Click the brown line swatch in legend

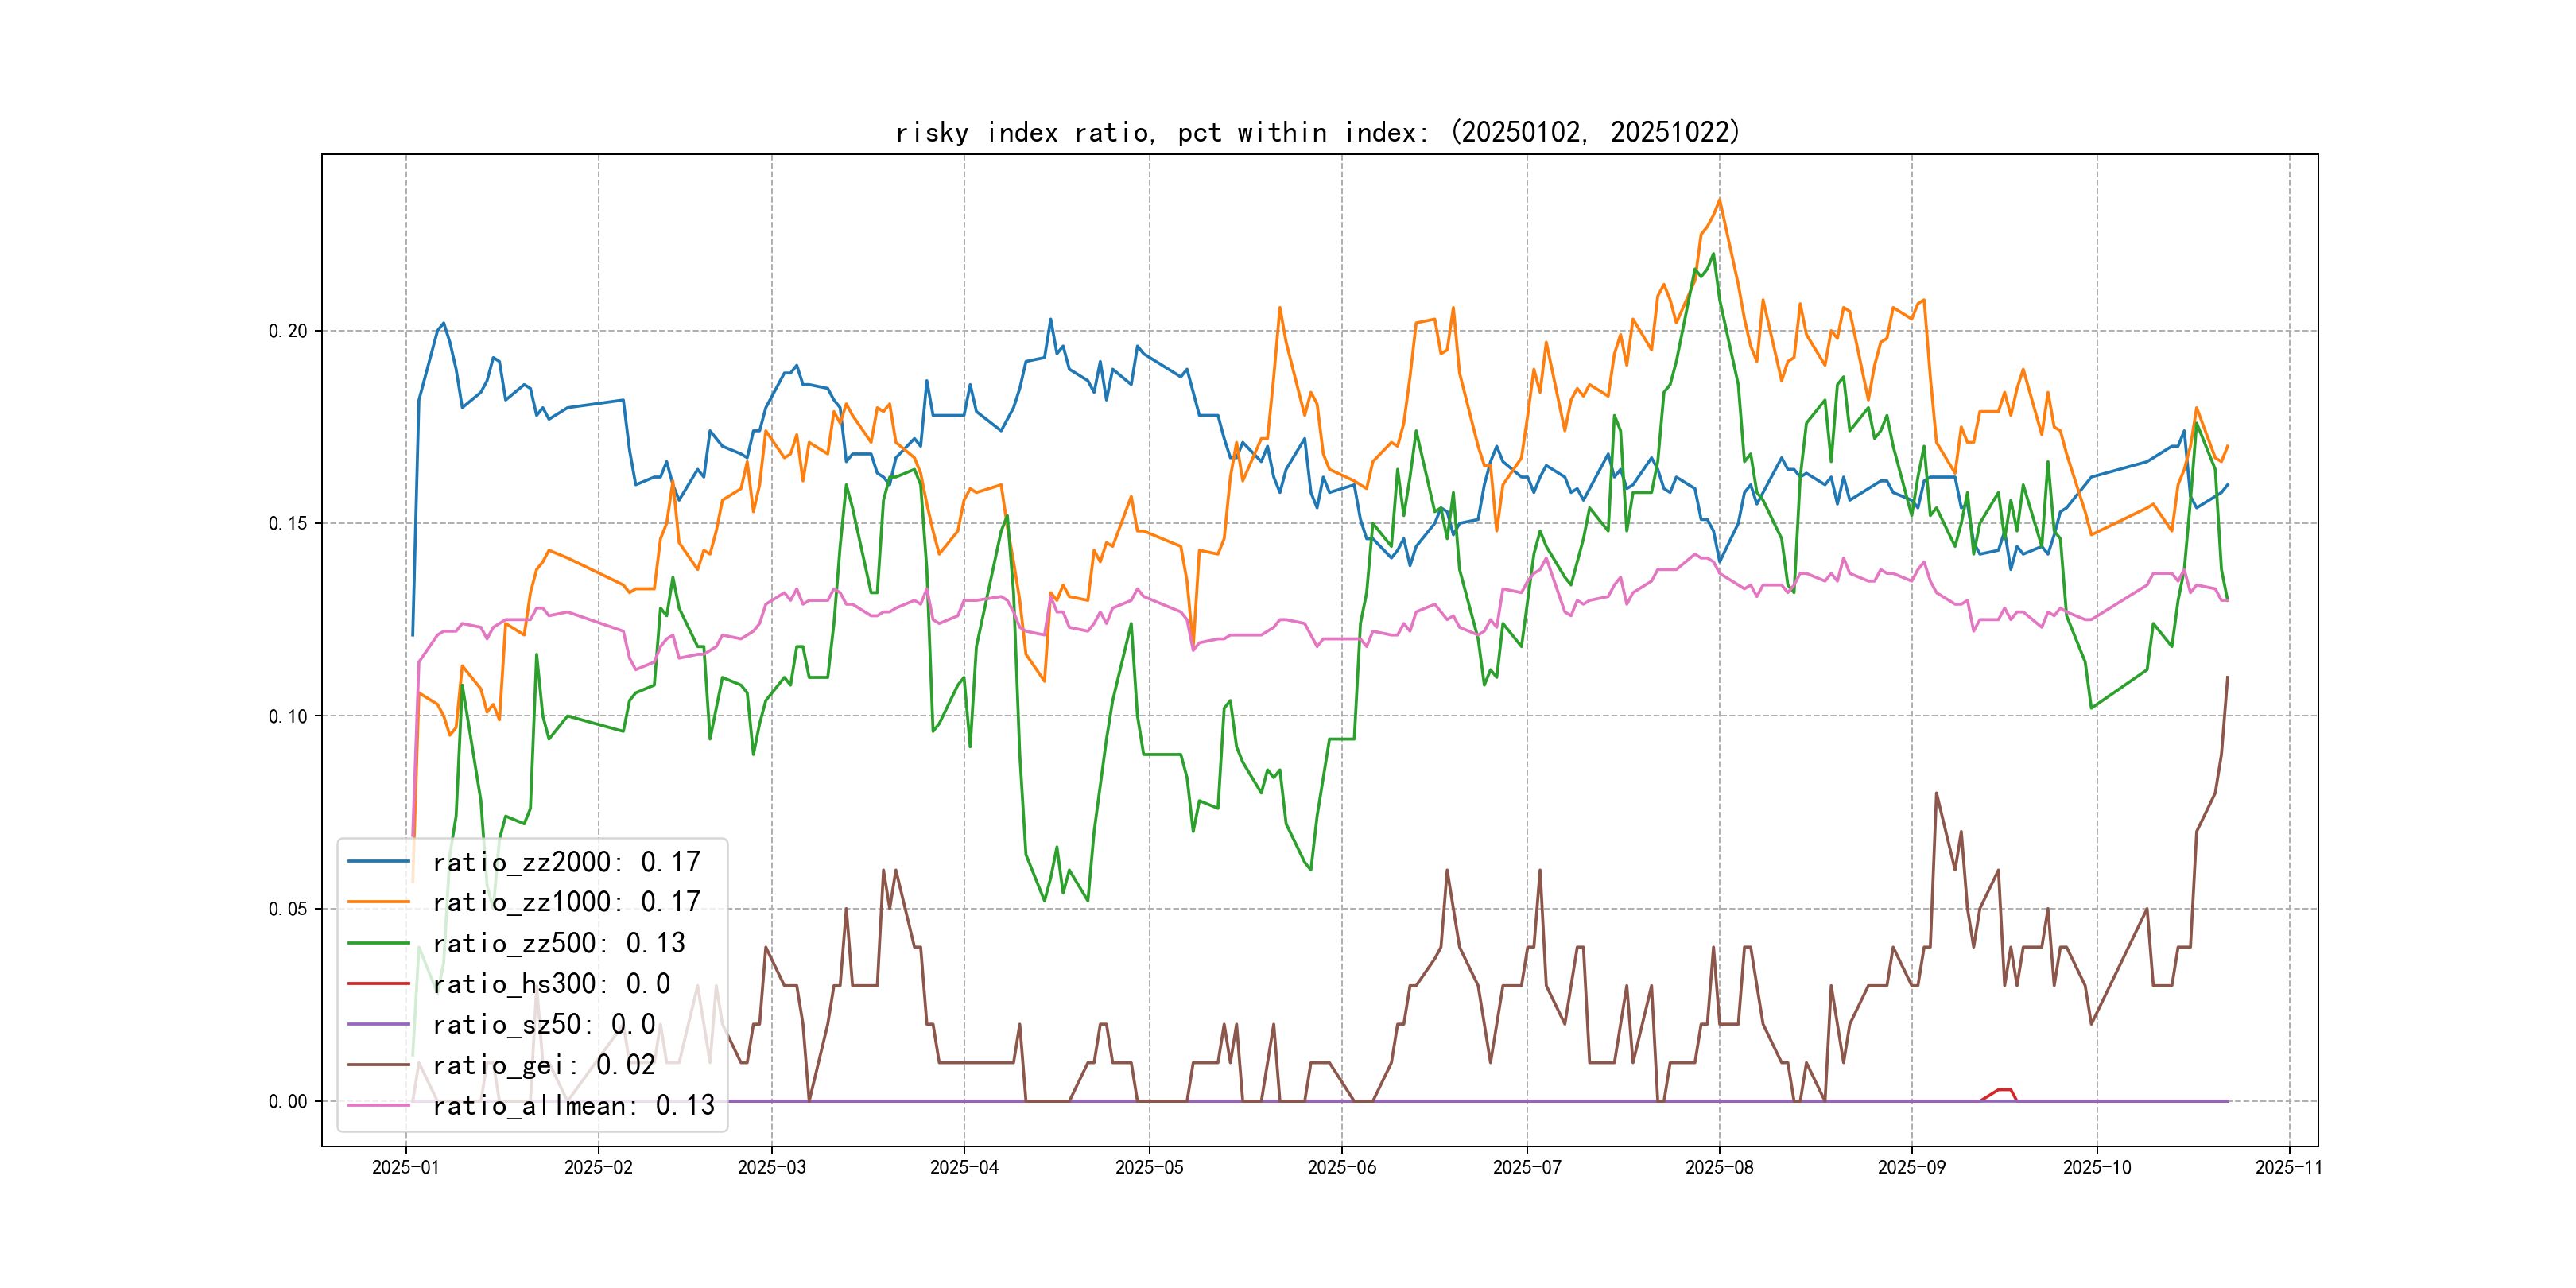pyautogui.click(x=379, y=1065)
